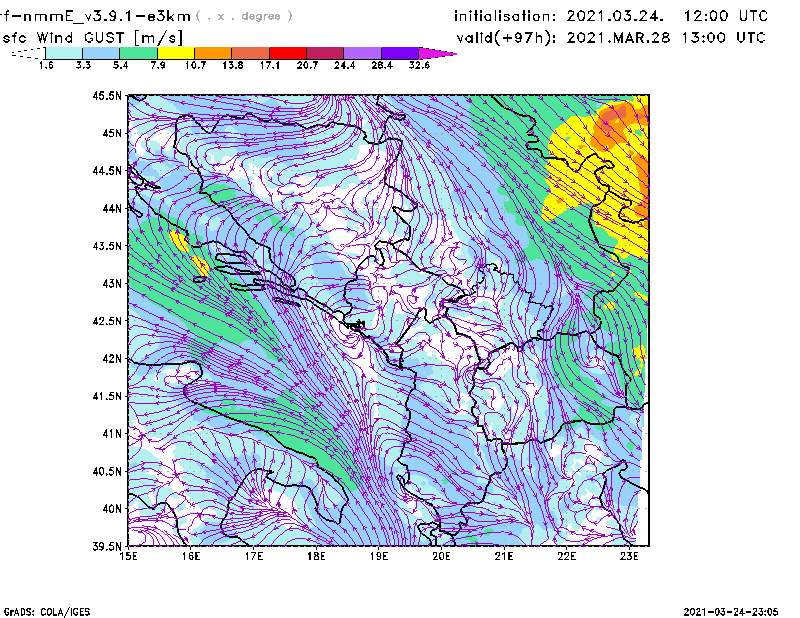
Task: Click the "valid(+97h):" label
Action: pos(506,38)
